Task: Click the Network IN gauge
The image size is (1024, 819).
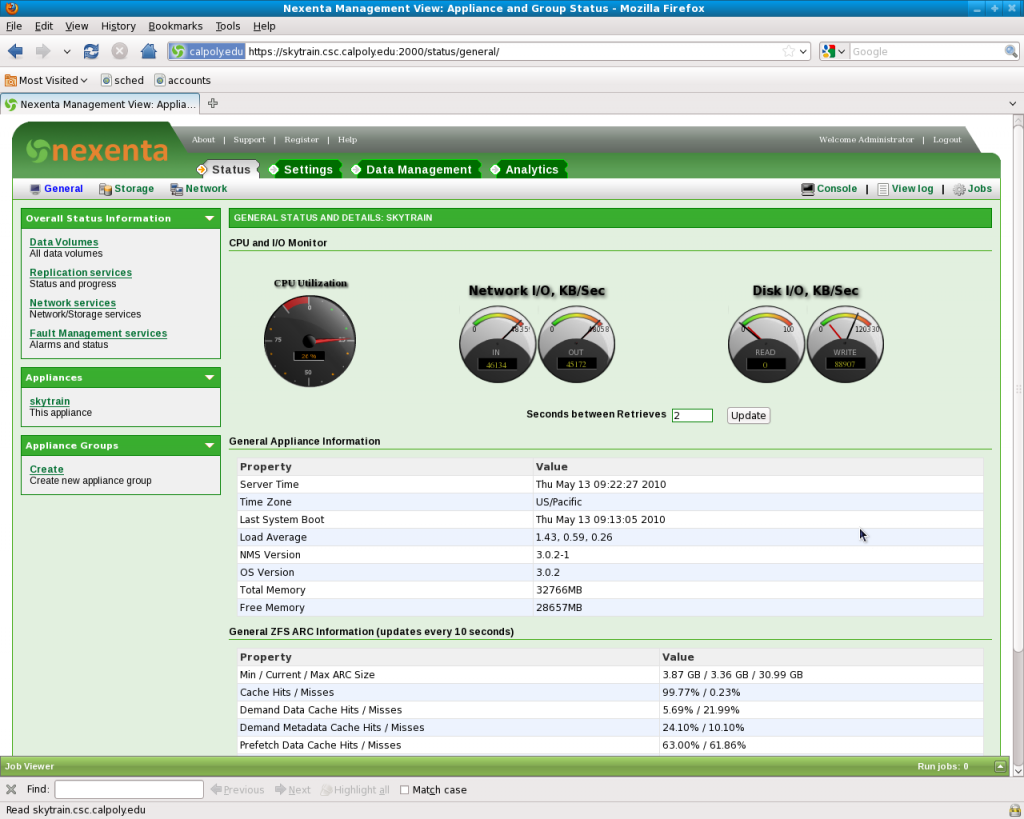Action: click(497, 344)
